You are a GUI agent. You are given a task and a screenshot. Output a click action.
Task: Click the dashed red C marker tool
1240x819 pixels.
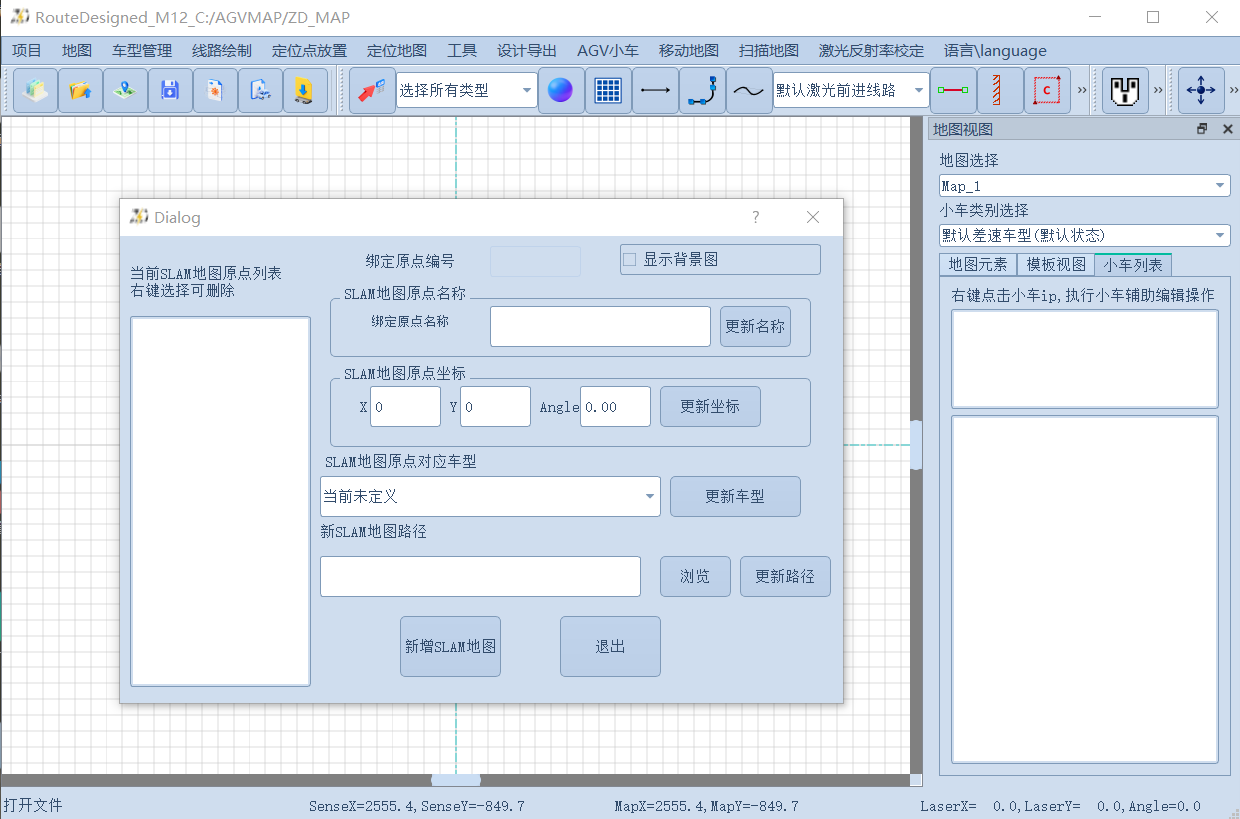(1047, 89)
